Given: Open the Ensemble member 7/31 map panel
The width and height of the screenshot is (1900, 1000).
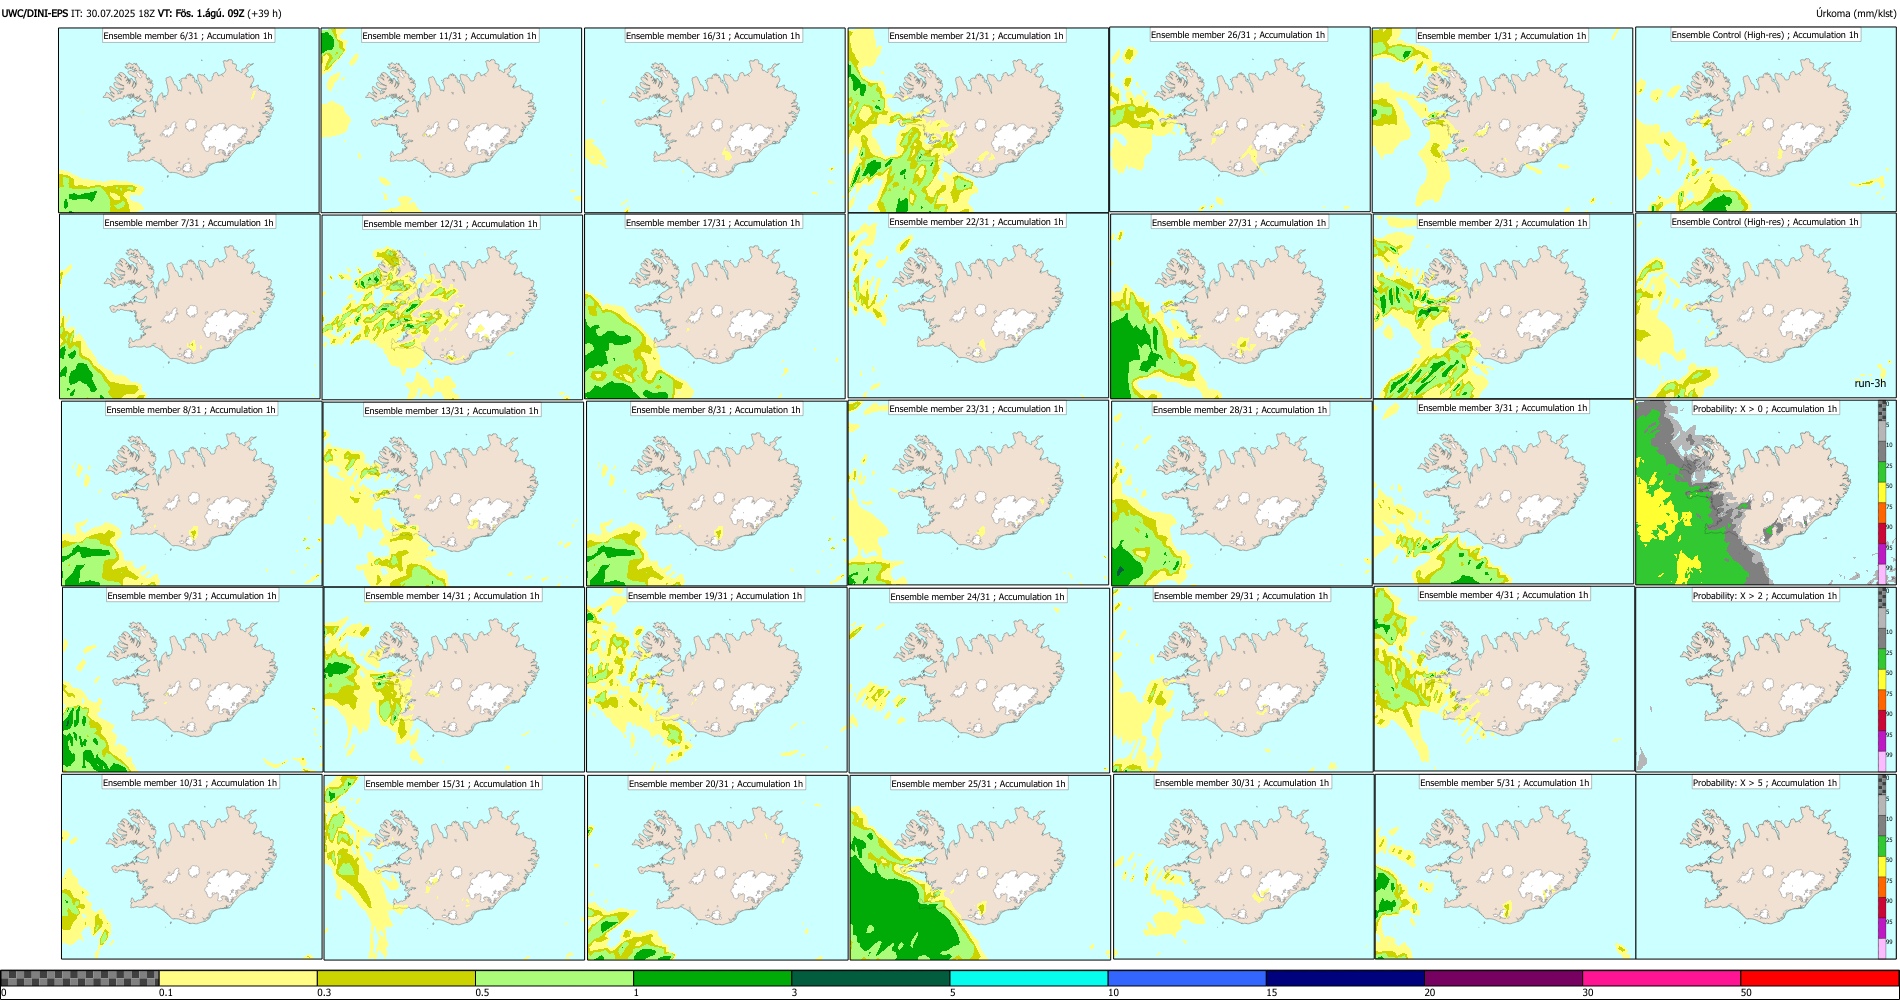Looking at the screenshot, I should pos(190,307).
